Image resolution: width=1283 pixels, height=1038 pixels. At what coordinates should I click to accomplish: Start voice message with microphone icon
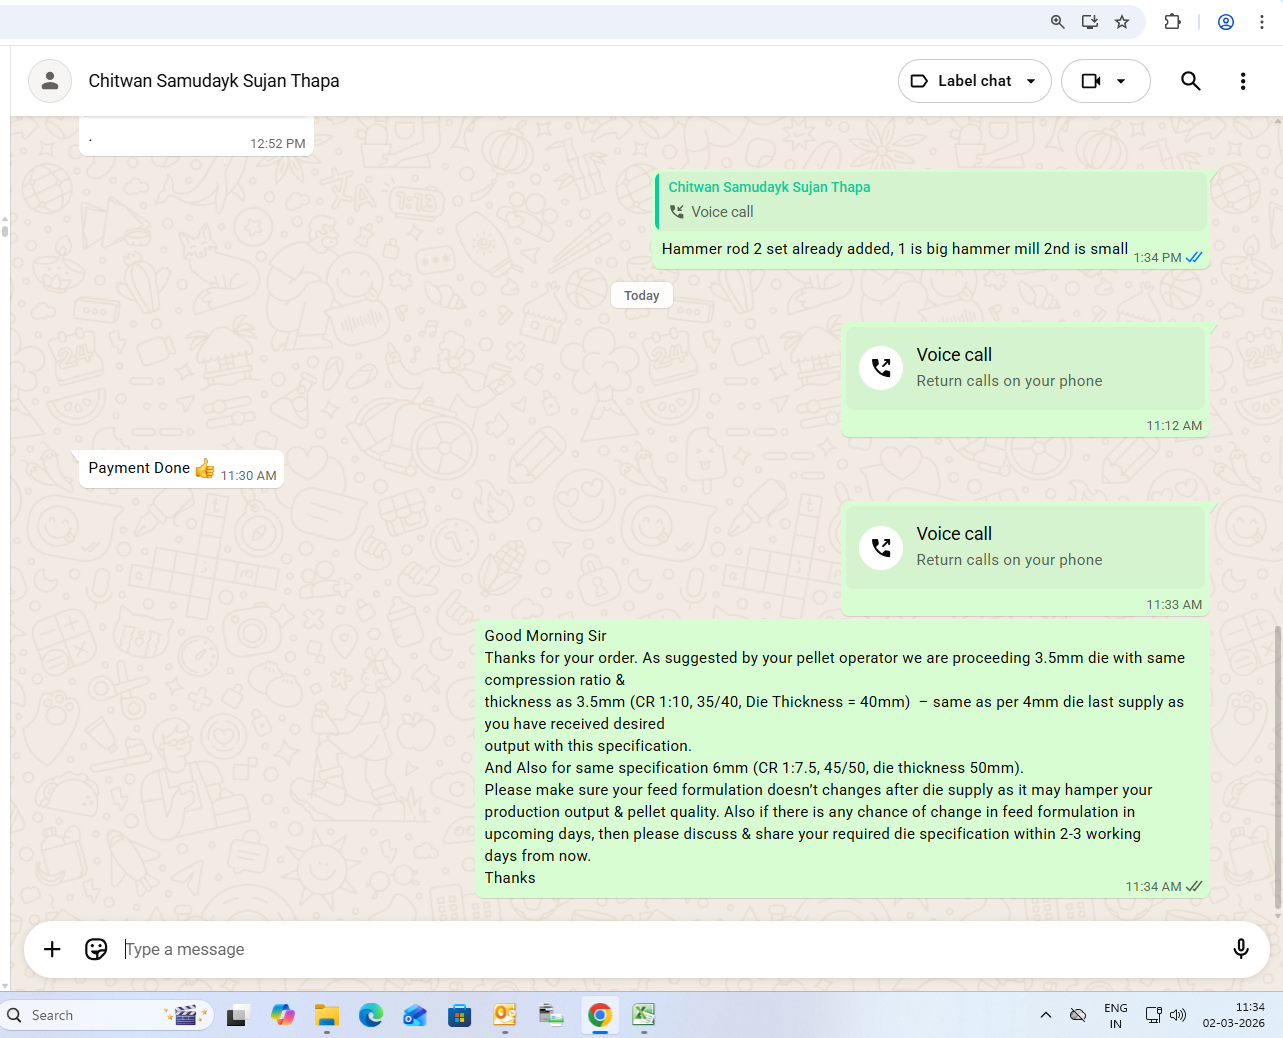tap(1240, 949)
